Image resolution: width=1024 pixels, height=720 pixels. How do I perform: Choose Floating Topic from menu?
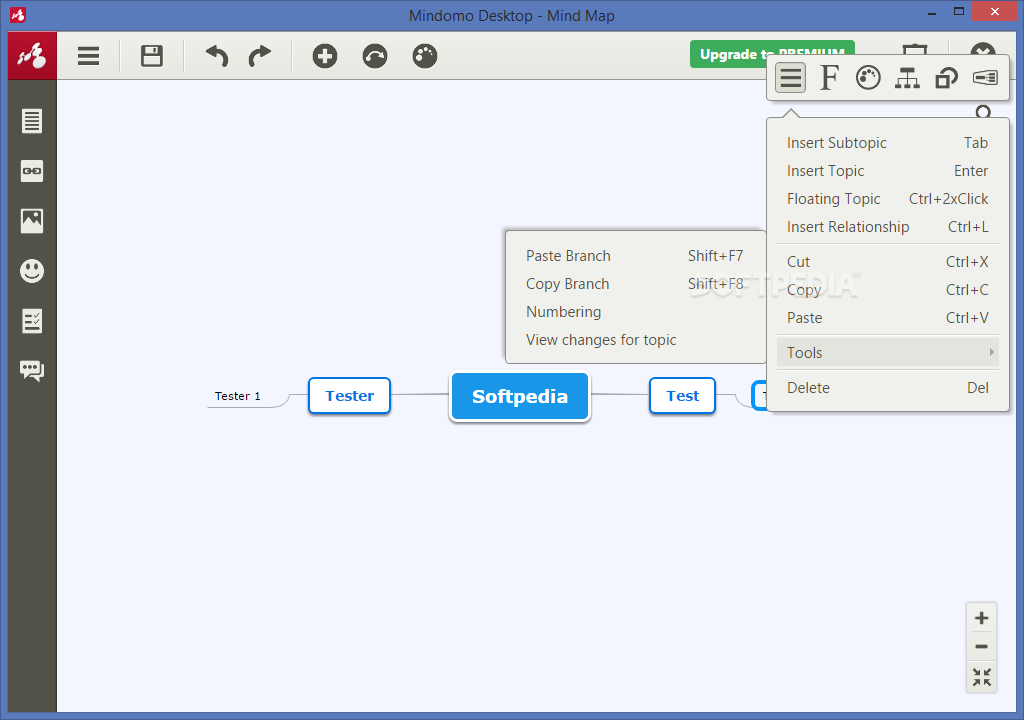(888, 199)
